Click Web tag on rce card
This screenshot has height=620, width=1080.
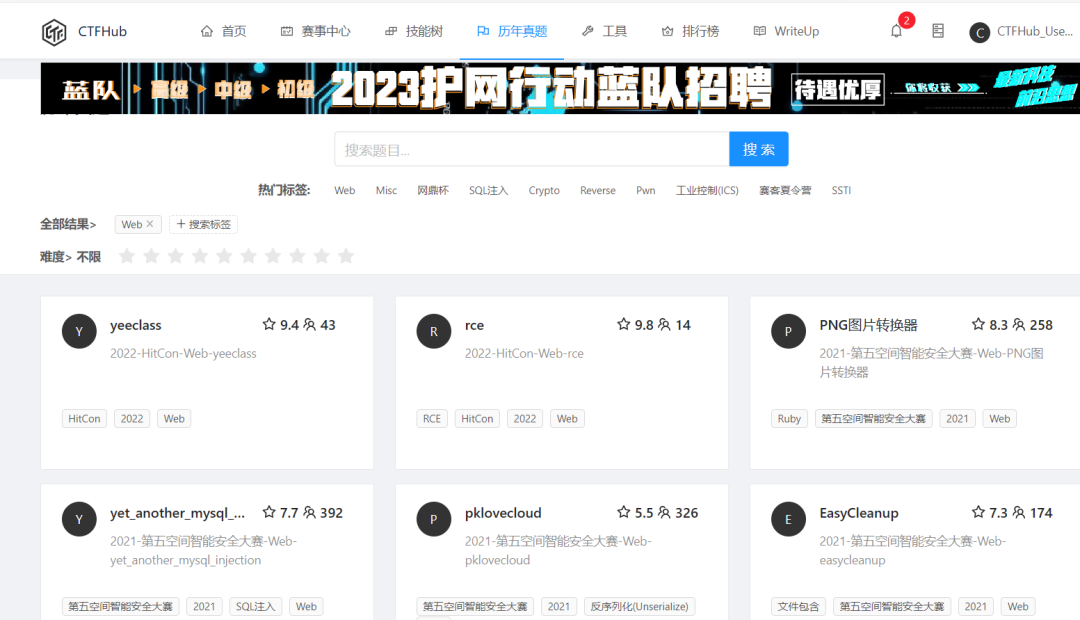click(568, 419)
